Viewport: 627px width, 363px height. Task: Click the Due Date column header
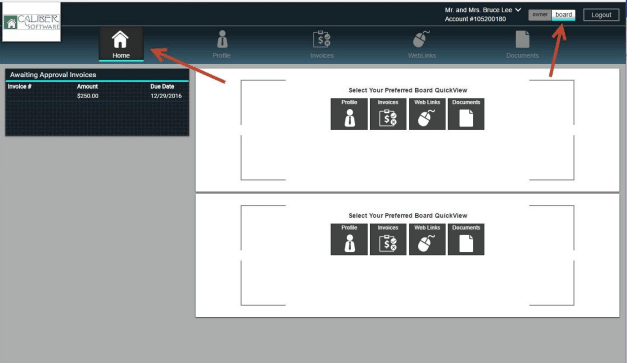(162, 86)
